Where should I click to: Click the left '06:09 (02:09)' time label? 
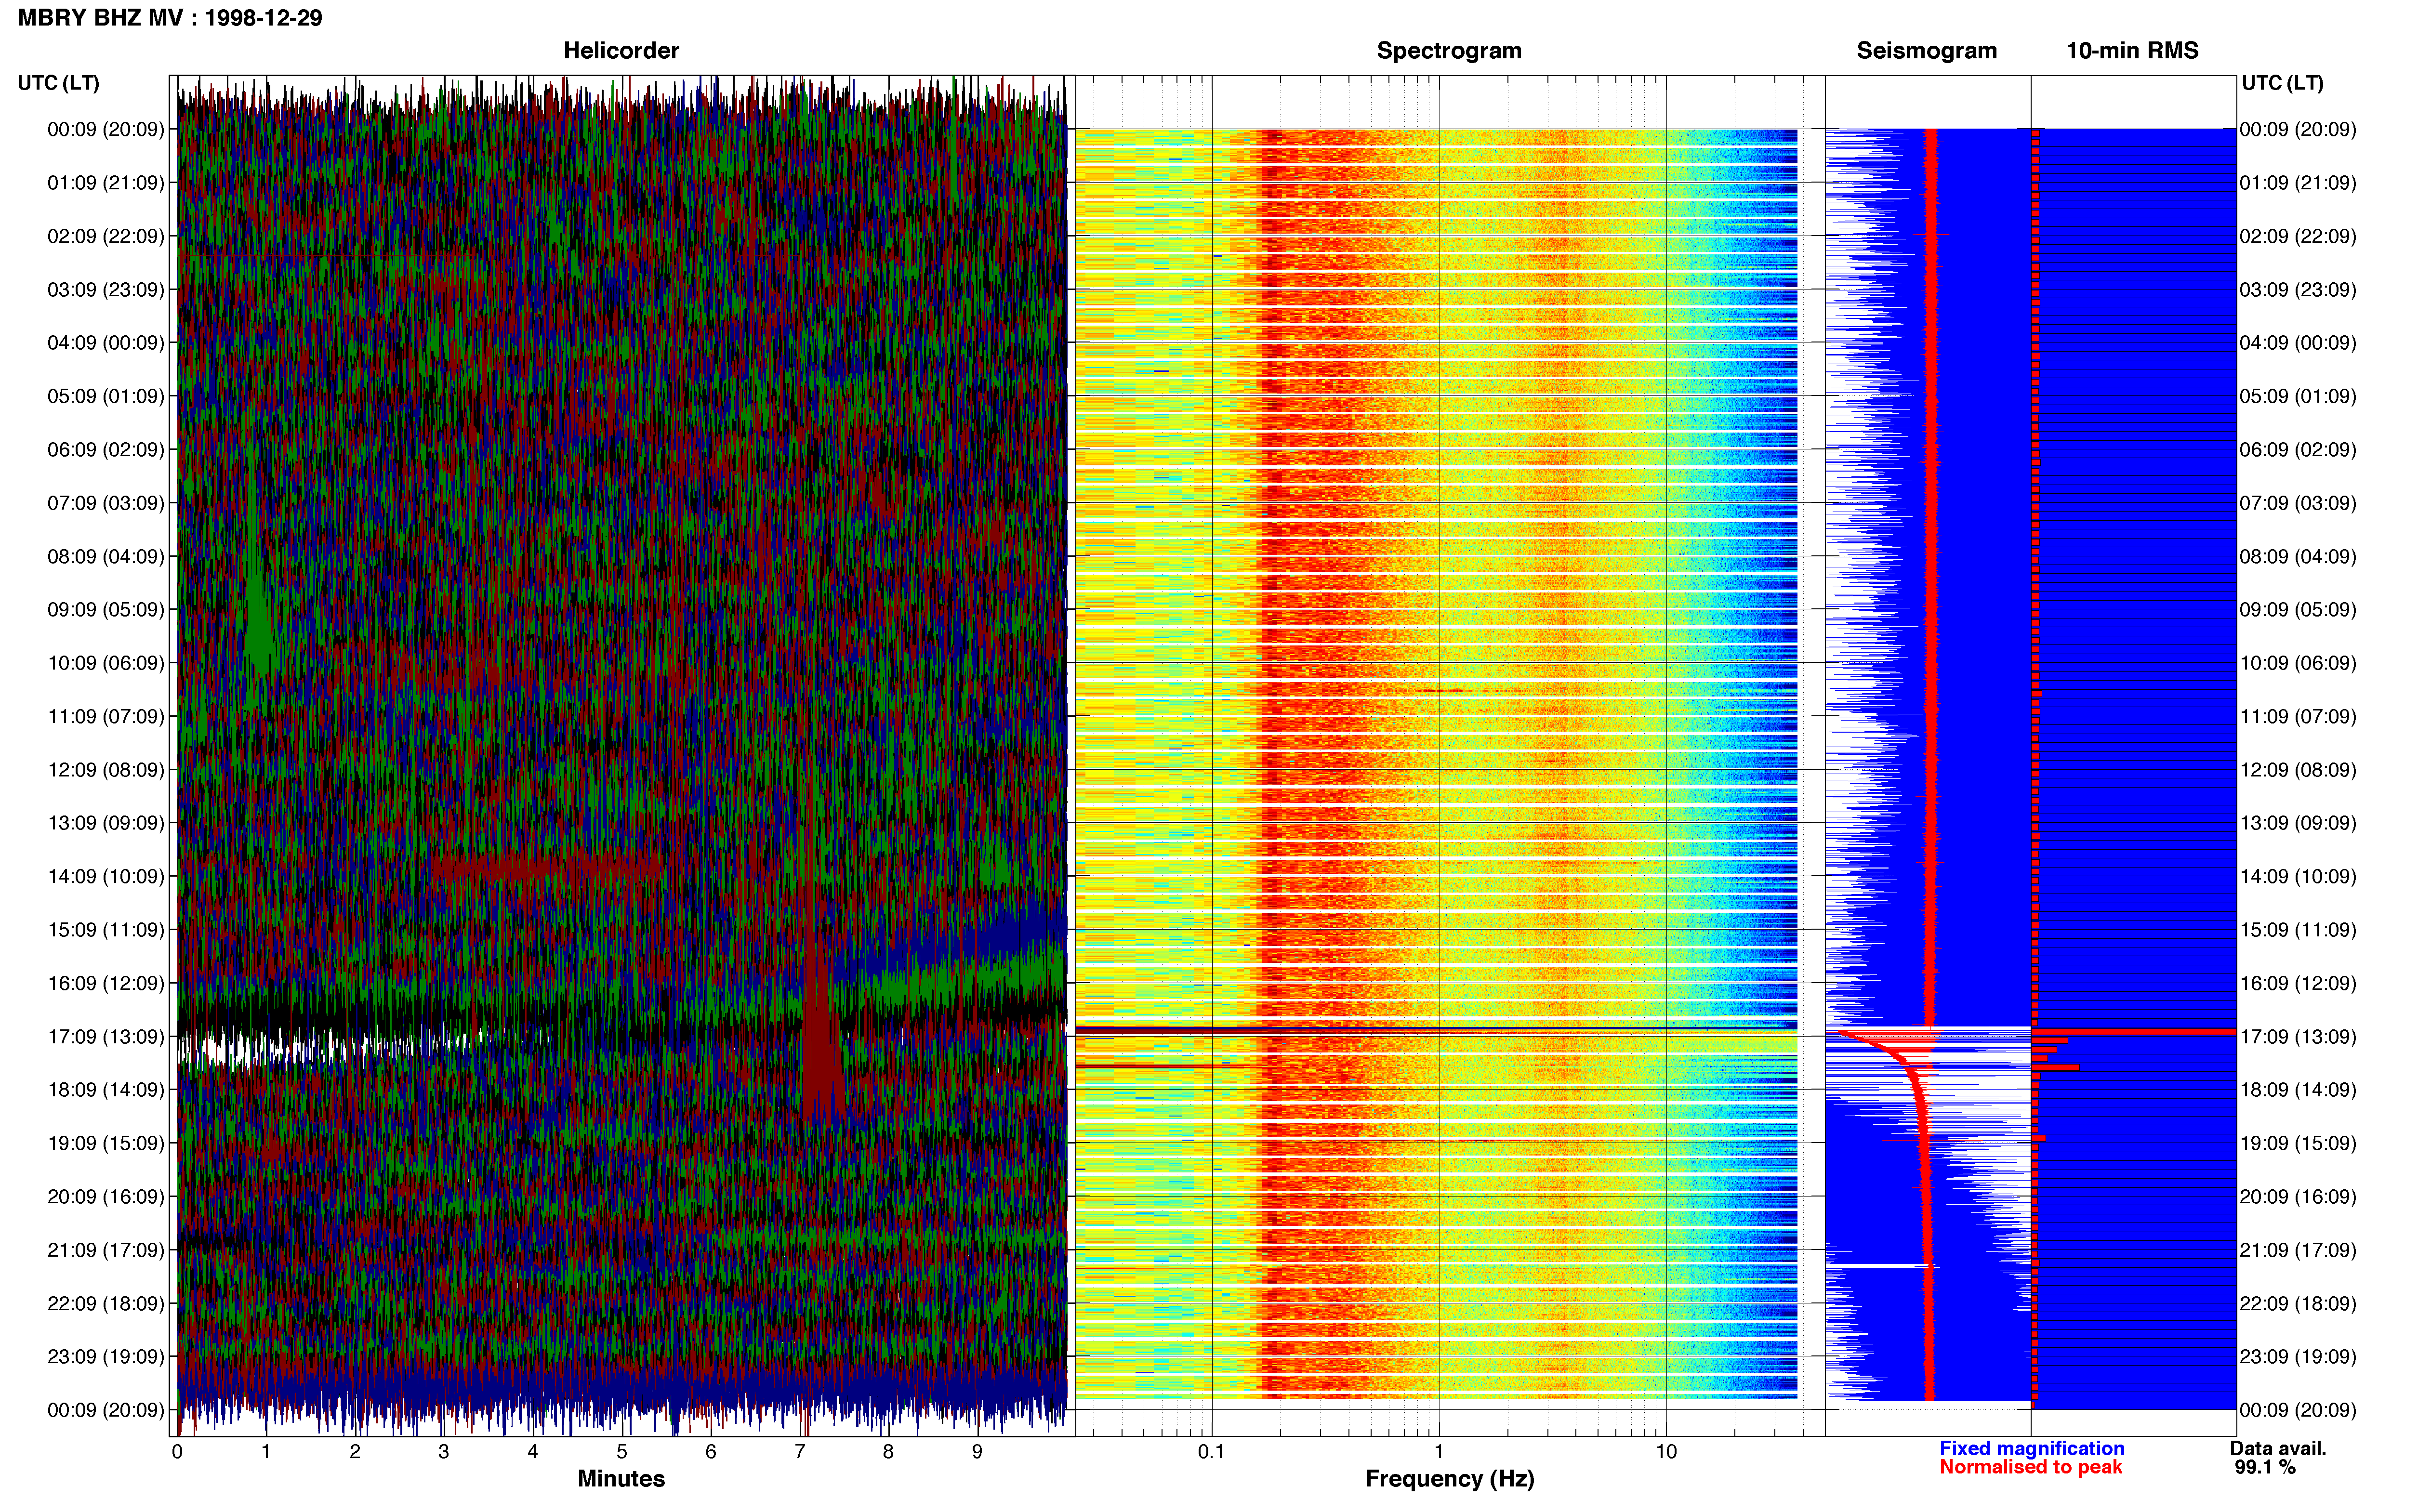click(106, 450)
